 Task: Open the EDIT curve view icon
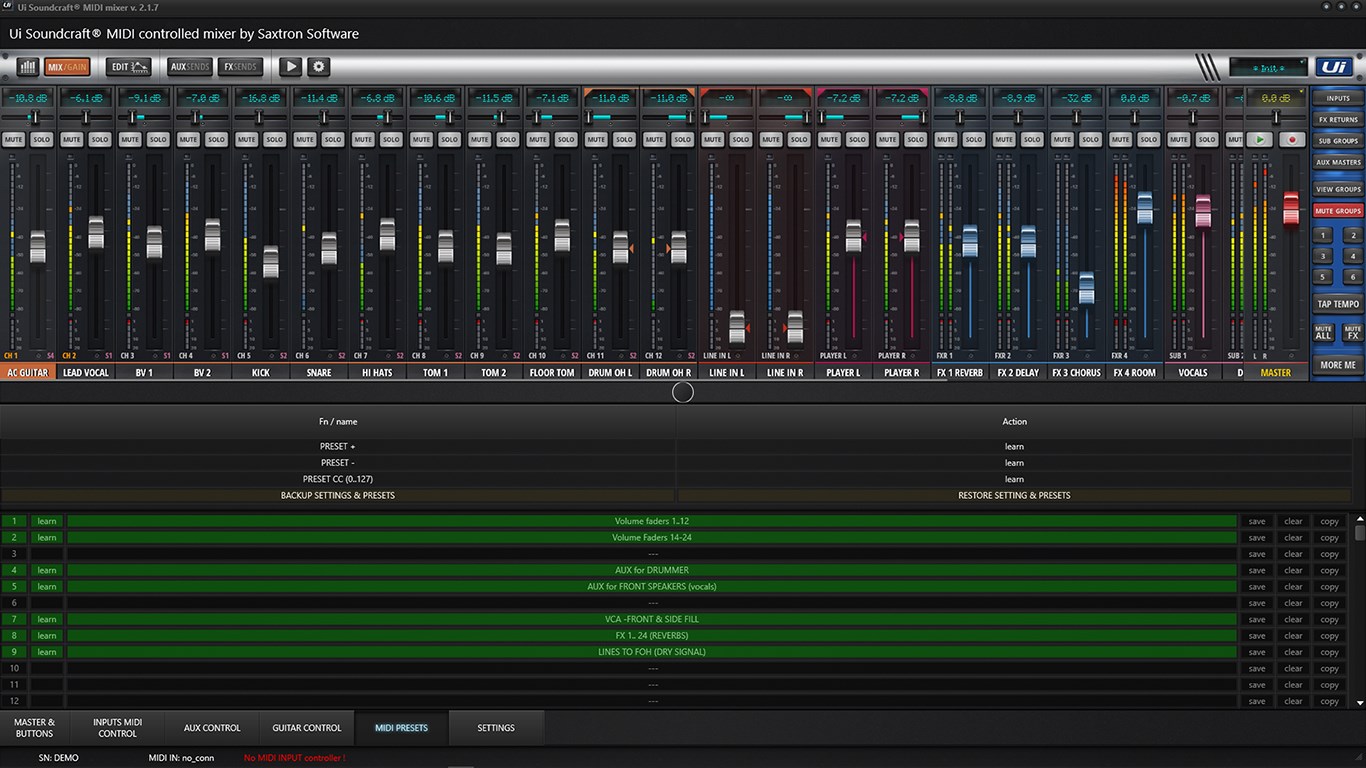coord(126,66)
